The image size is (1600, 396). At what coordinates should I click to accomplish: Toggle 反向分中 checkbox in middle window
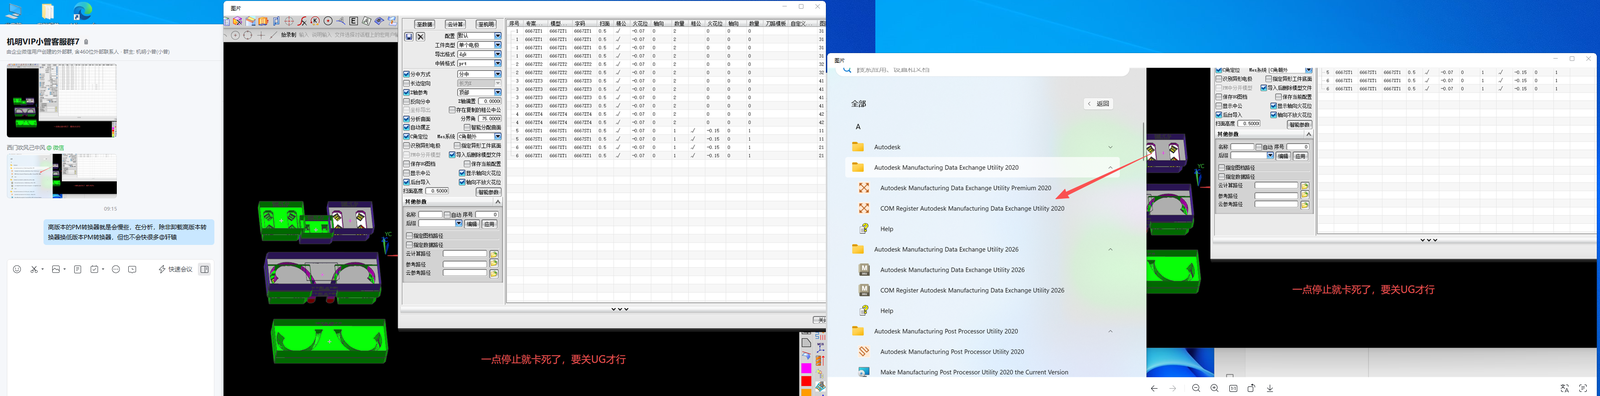pos(407,101)
